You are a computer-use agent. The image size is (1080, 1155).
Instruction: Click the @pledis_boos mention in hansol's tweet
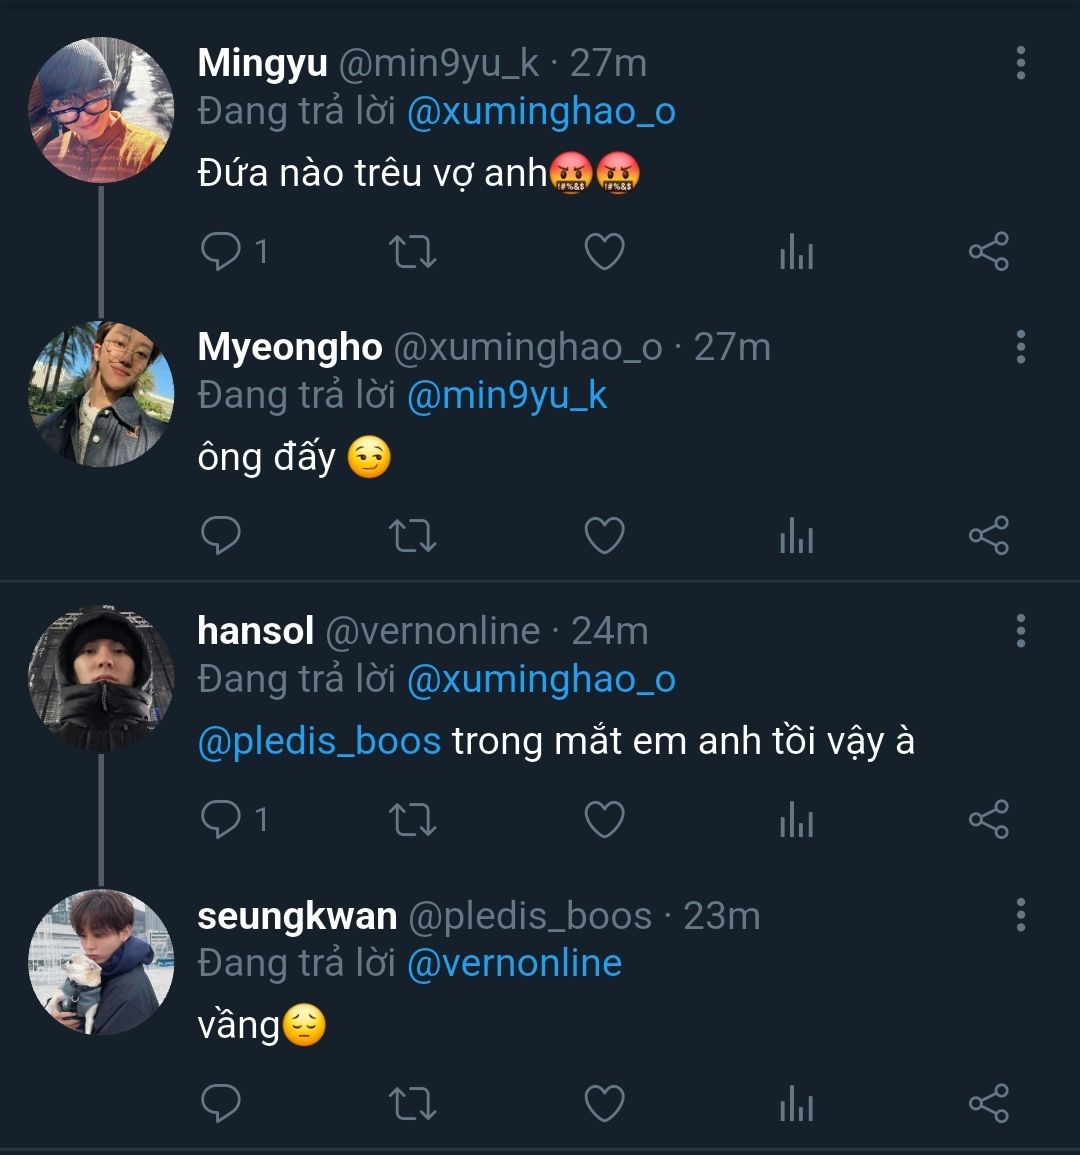pos(319,742)
